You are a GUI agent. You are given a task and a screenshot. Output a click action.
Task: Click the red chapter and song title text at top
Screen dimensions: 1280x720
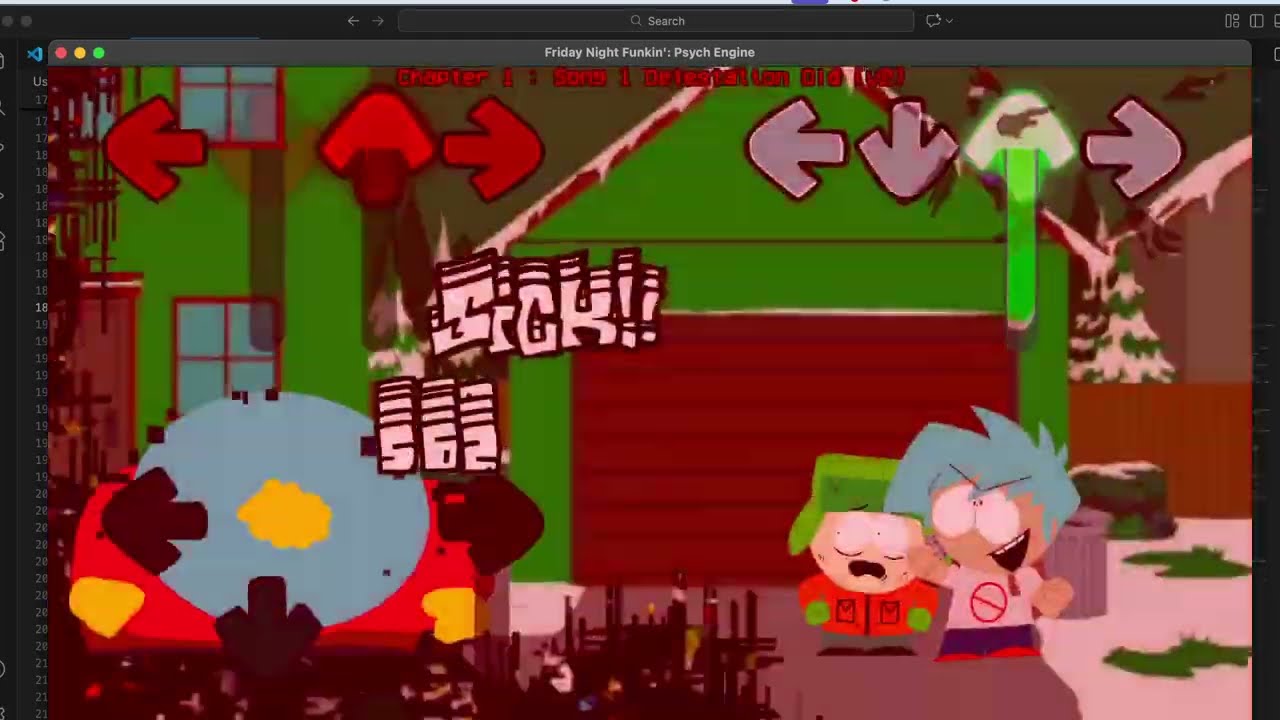click(652, 78)
